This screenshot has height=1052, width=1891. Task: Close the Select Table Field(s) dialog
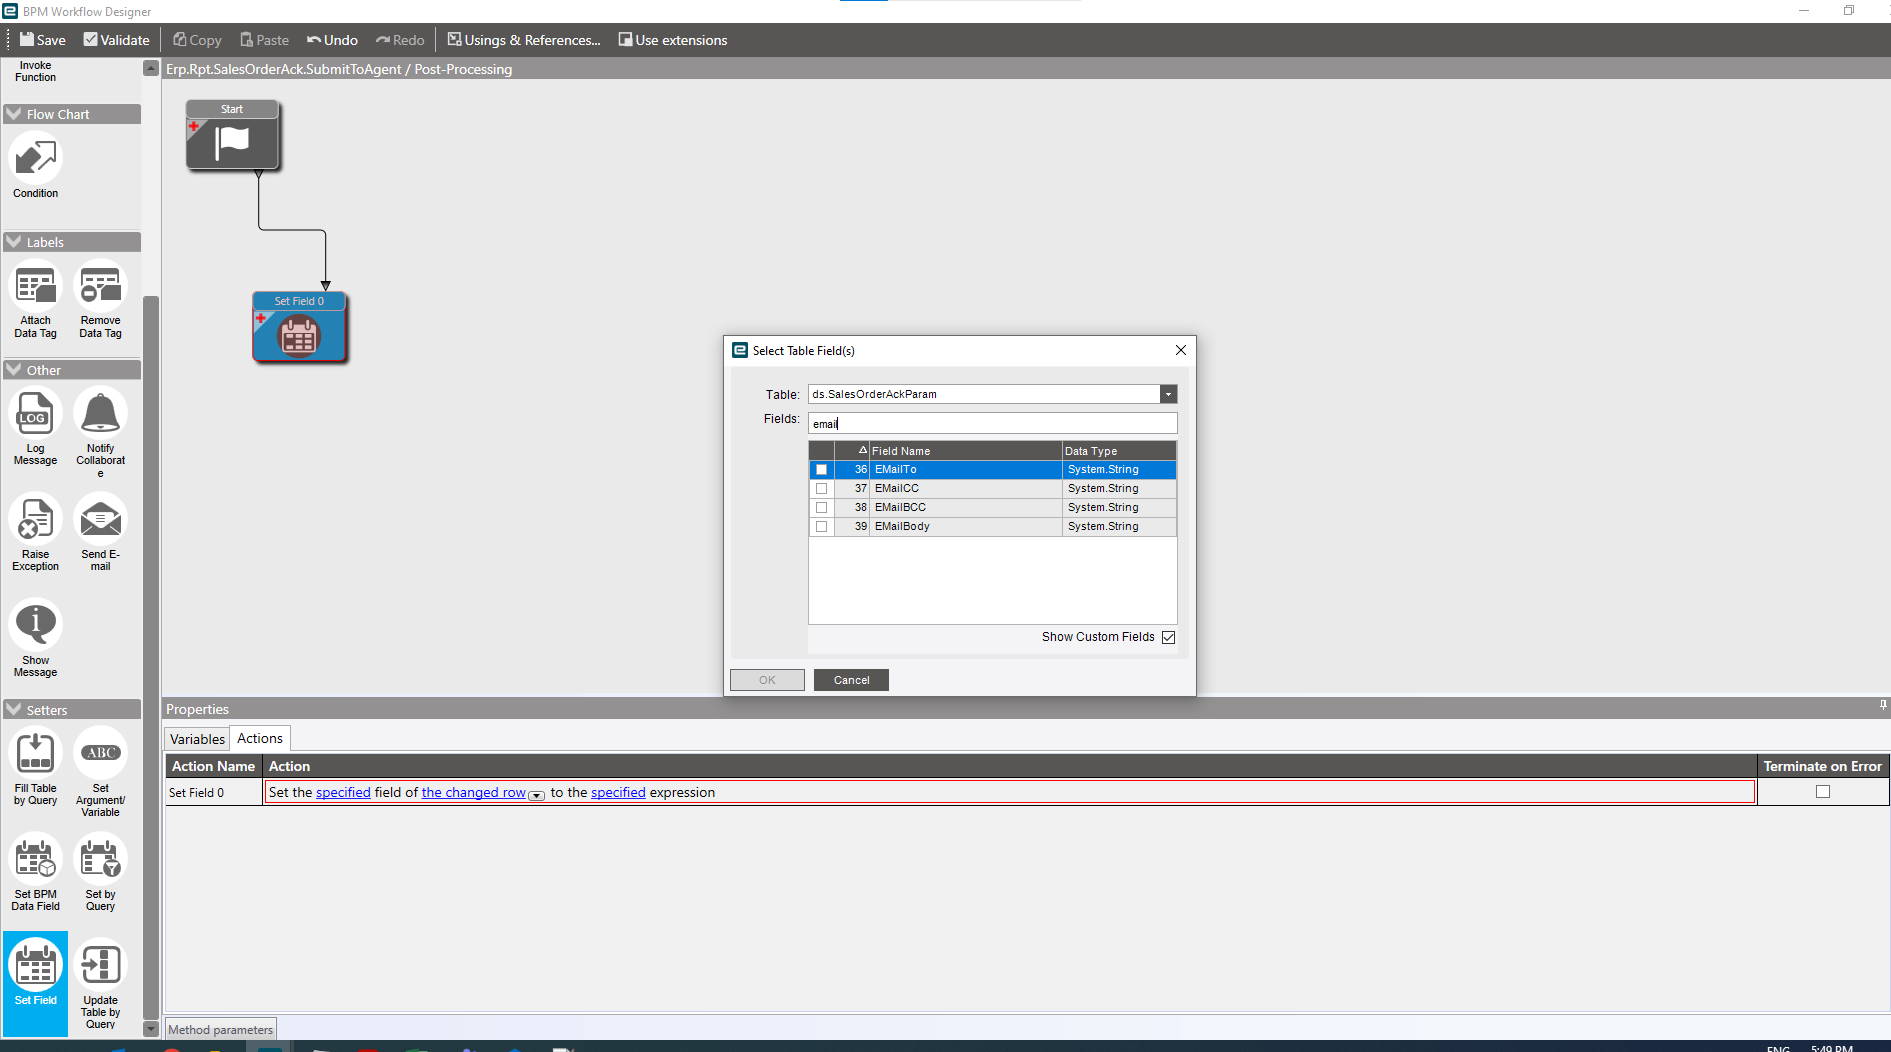click(1181, 350)
